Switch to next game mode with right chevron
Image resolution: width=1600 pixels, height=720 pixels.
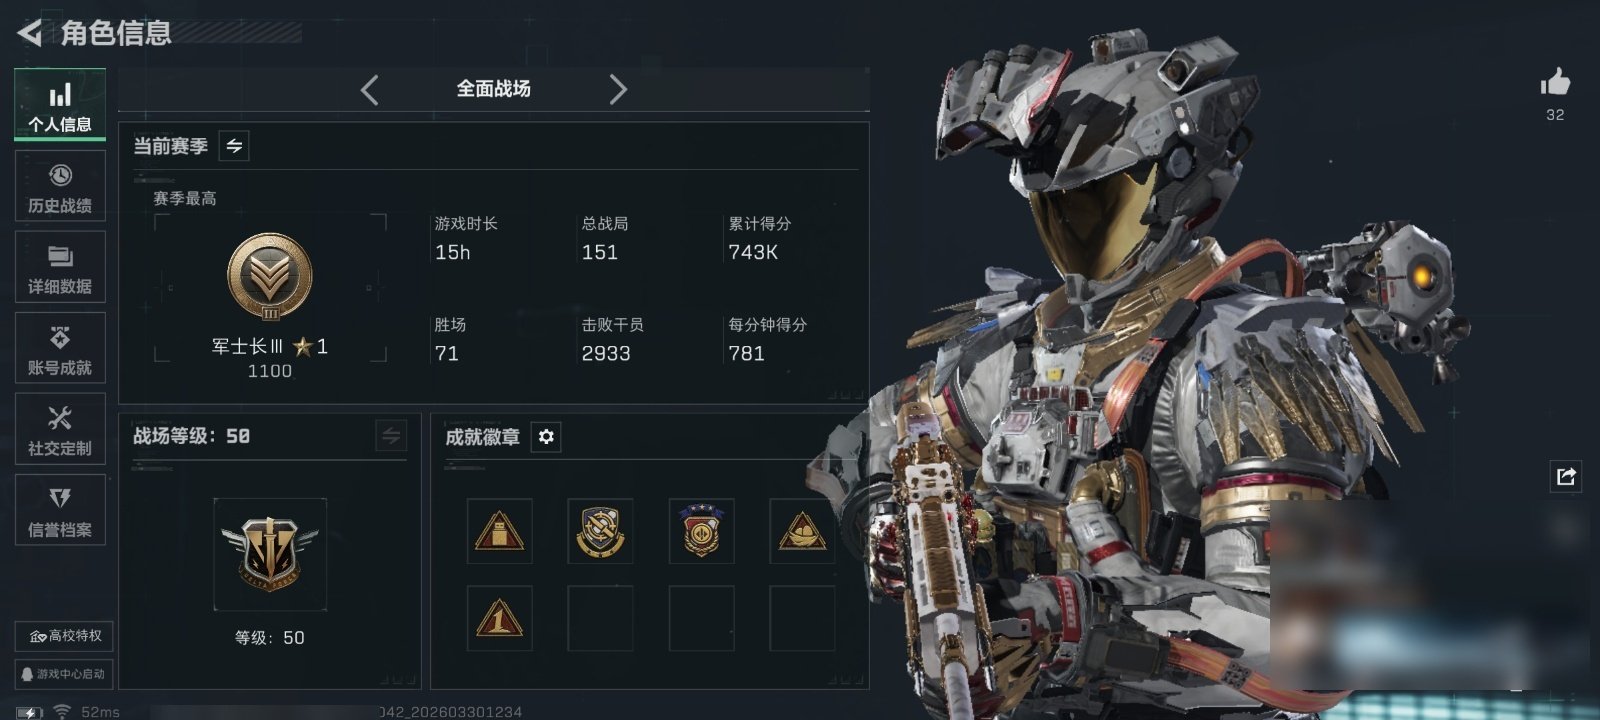click(x=618, y=90)
